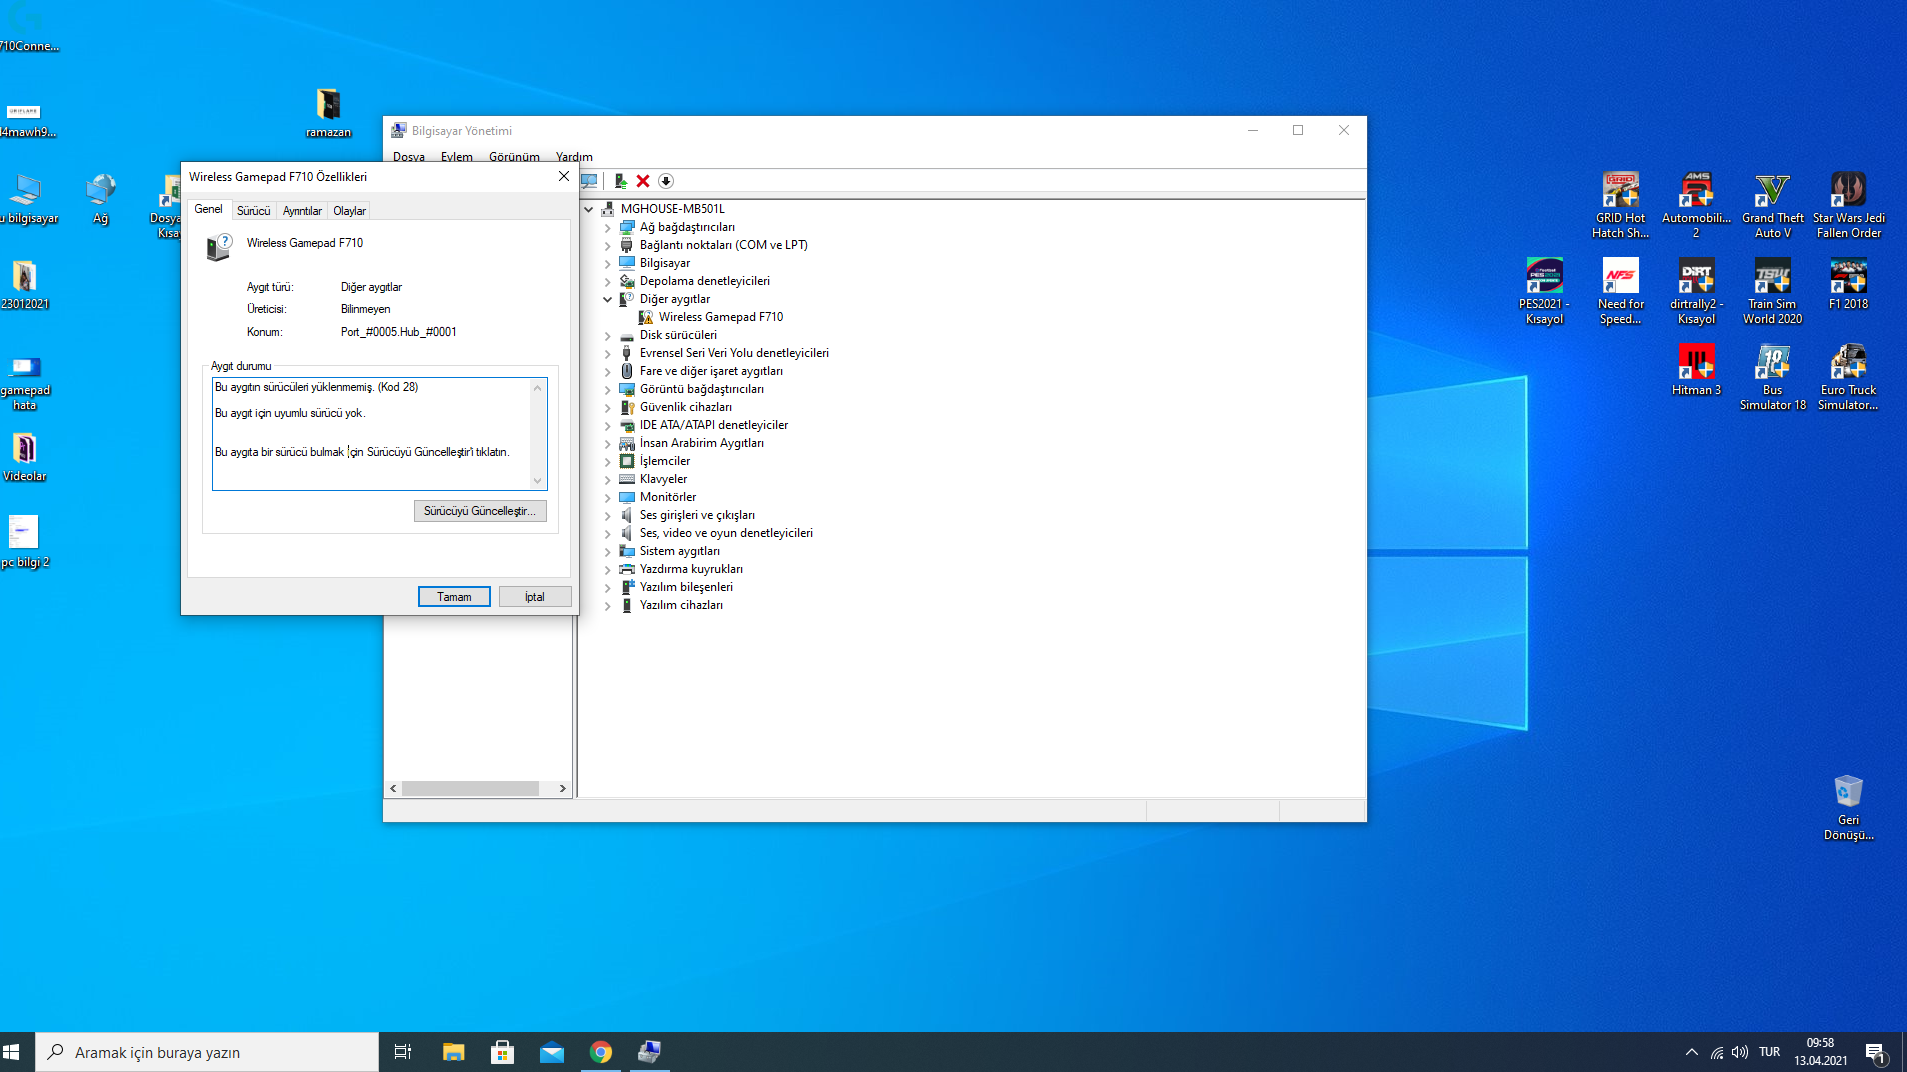The image size is (1907, 1072).
Task: Open the Dosya menu
Action: pyautogui.click(x=409, y=157)
